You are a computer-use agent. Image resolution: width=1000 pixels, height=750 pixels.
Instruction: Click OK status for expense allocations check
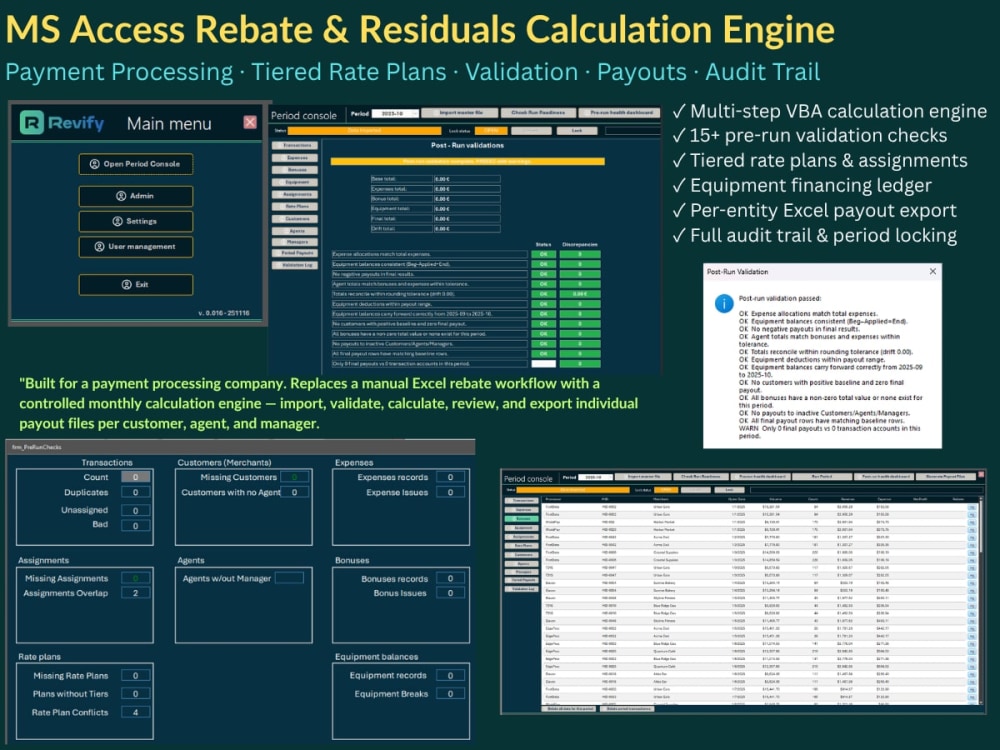point(543,254)
